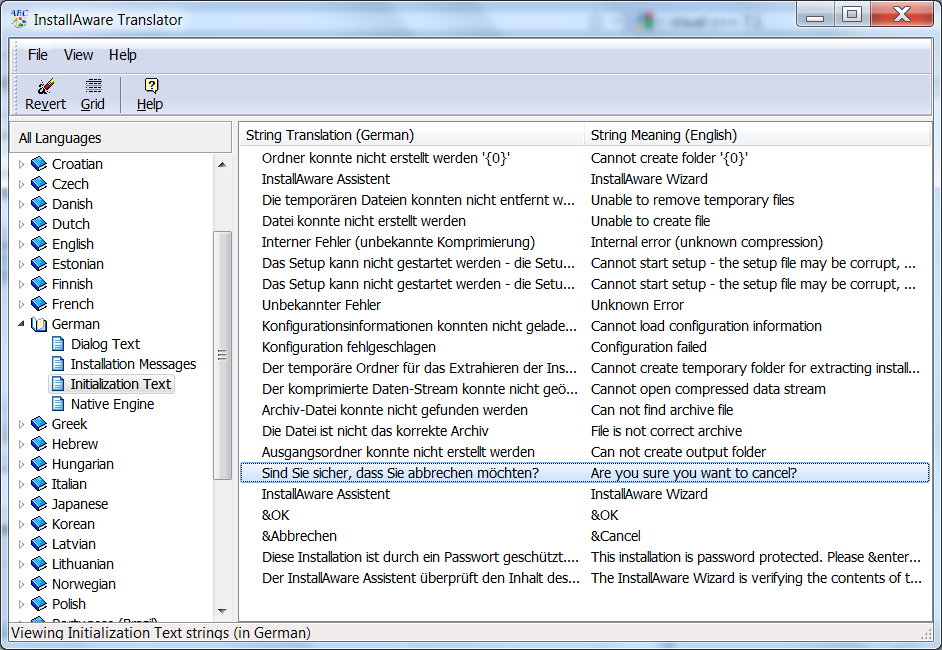
Task: Select the 'Konfiguration fehlgeschlagen' row
Action: (x=585, y=347)
